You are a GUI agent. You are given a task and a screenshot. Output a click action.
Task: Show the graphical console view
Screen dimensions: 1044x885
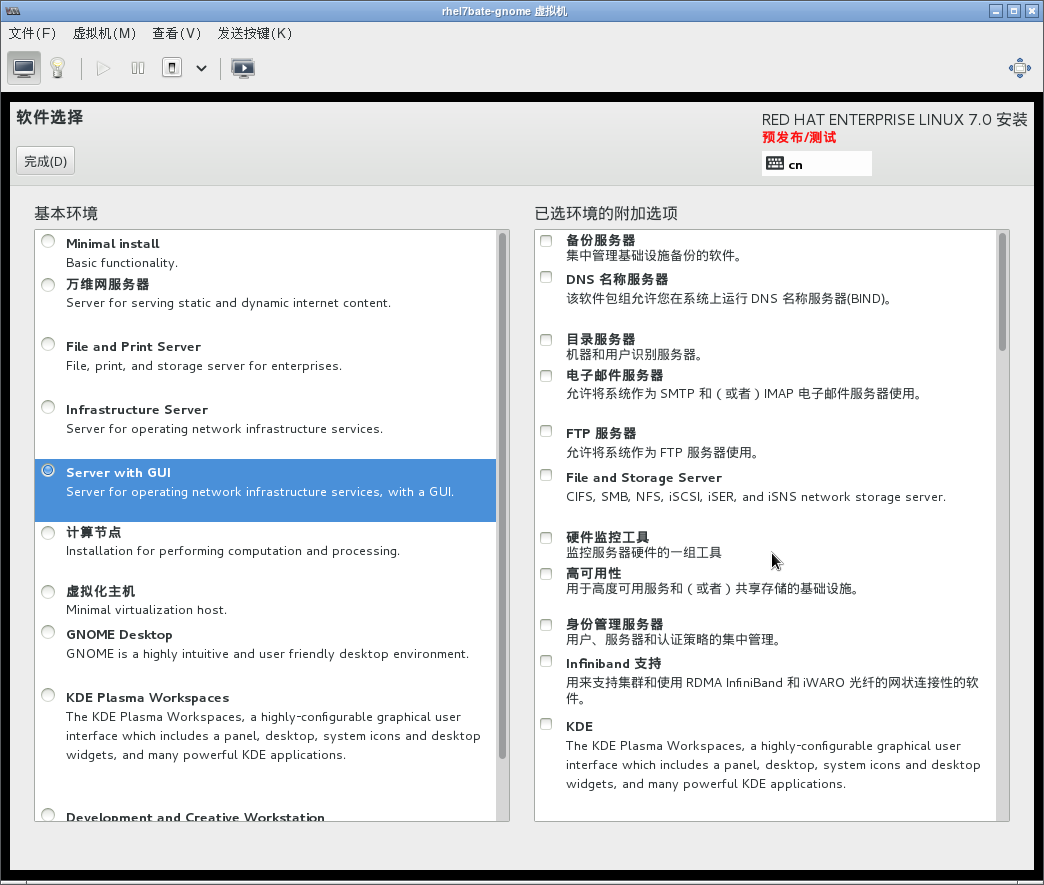click(24, 68)
